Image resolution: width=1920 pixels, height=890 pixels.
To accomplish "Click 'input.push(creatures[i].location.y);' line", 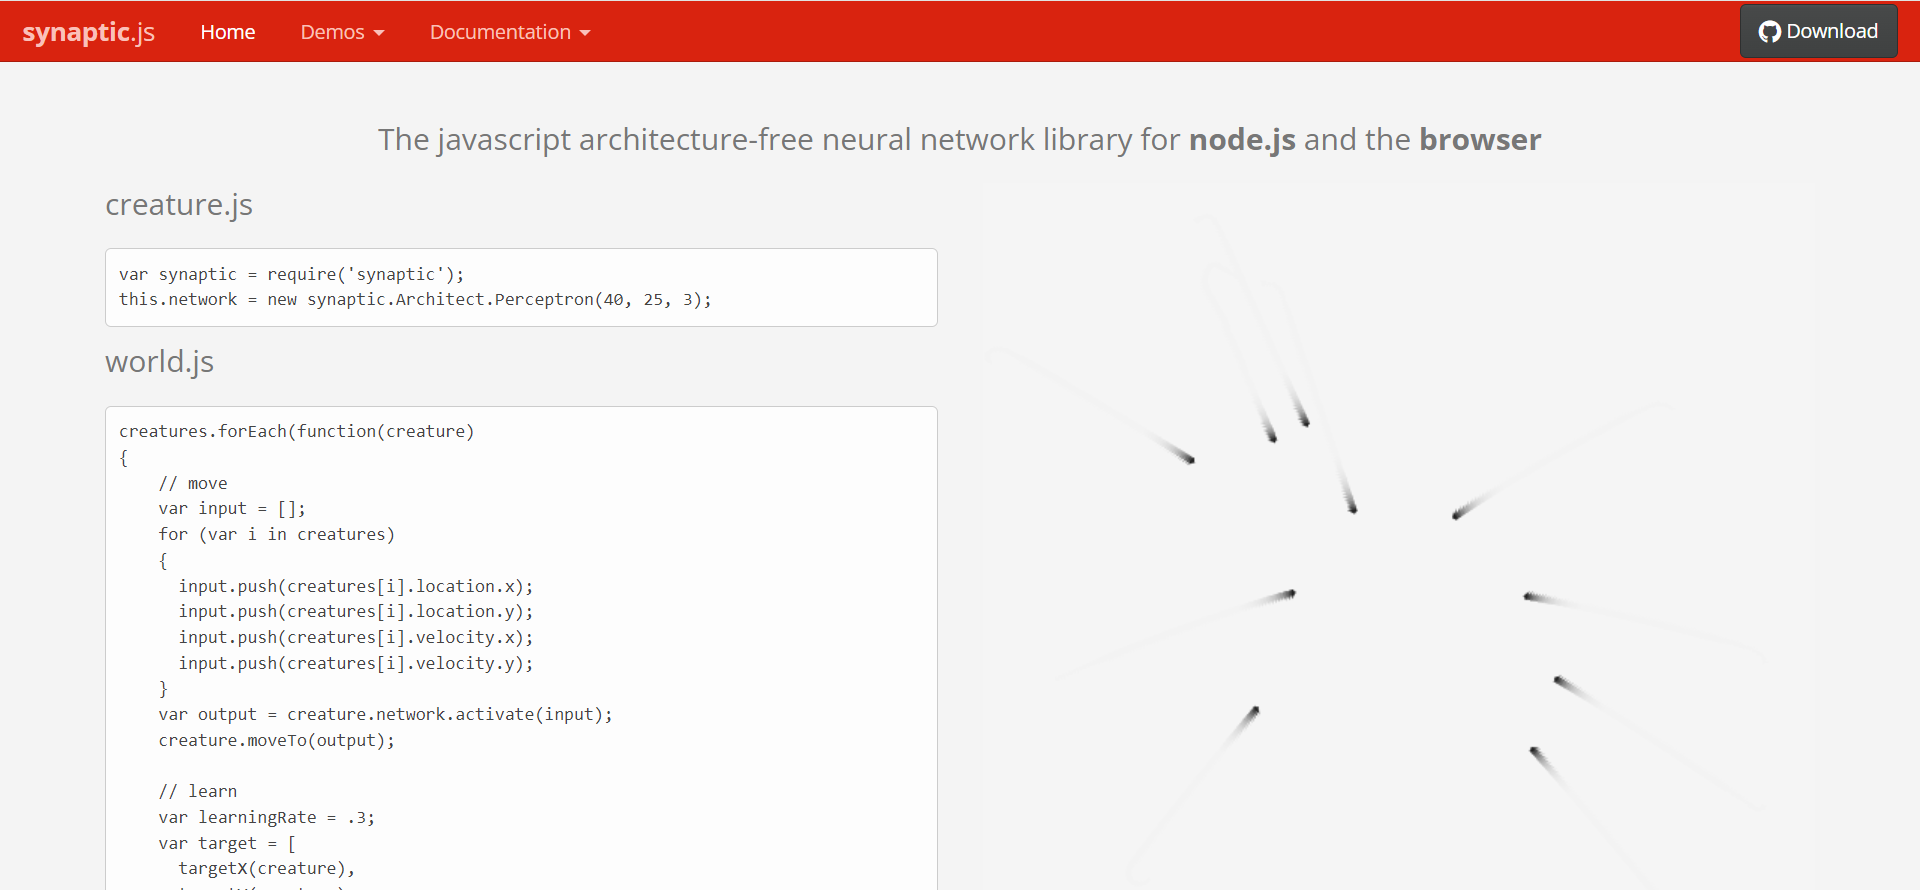I will click(x=356, y=611).
